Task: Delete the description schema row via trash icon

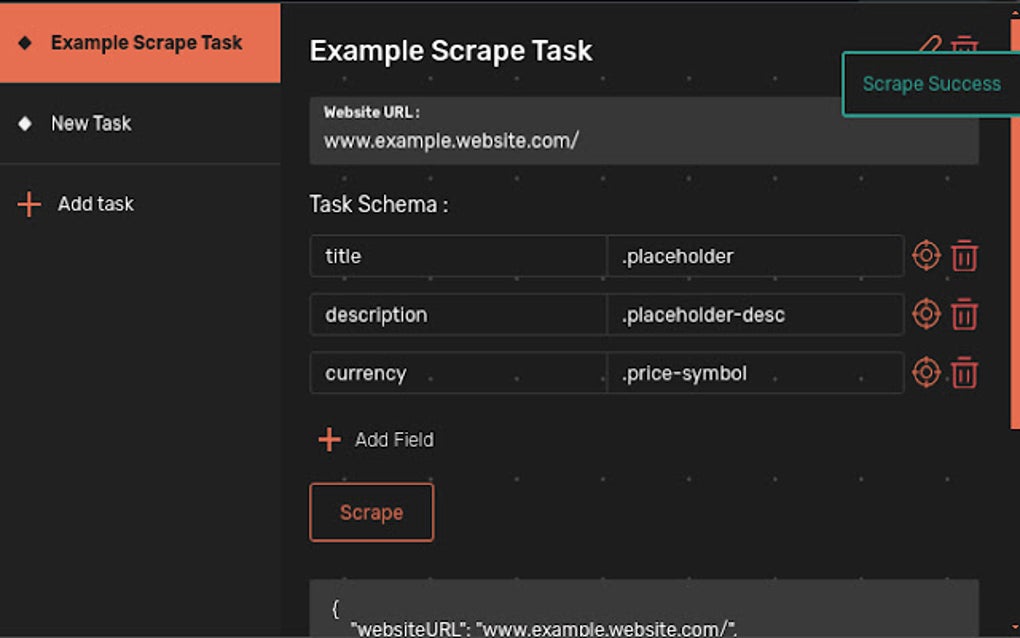Action: (964, 314)
